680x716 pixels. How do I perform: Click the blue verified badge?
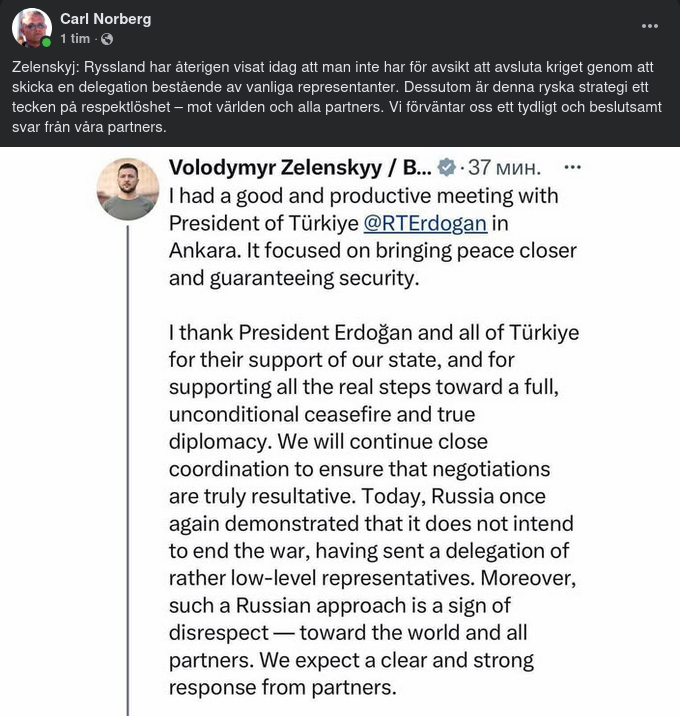[447, 167]
